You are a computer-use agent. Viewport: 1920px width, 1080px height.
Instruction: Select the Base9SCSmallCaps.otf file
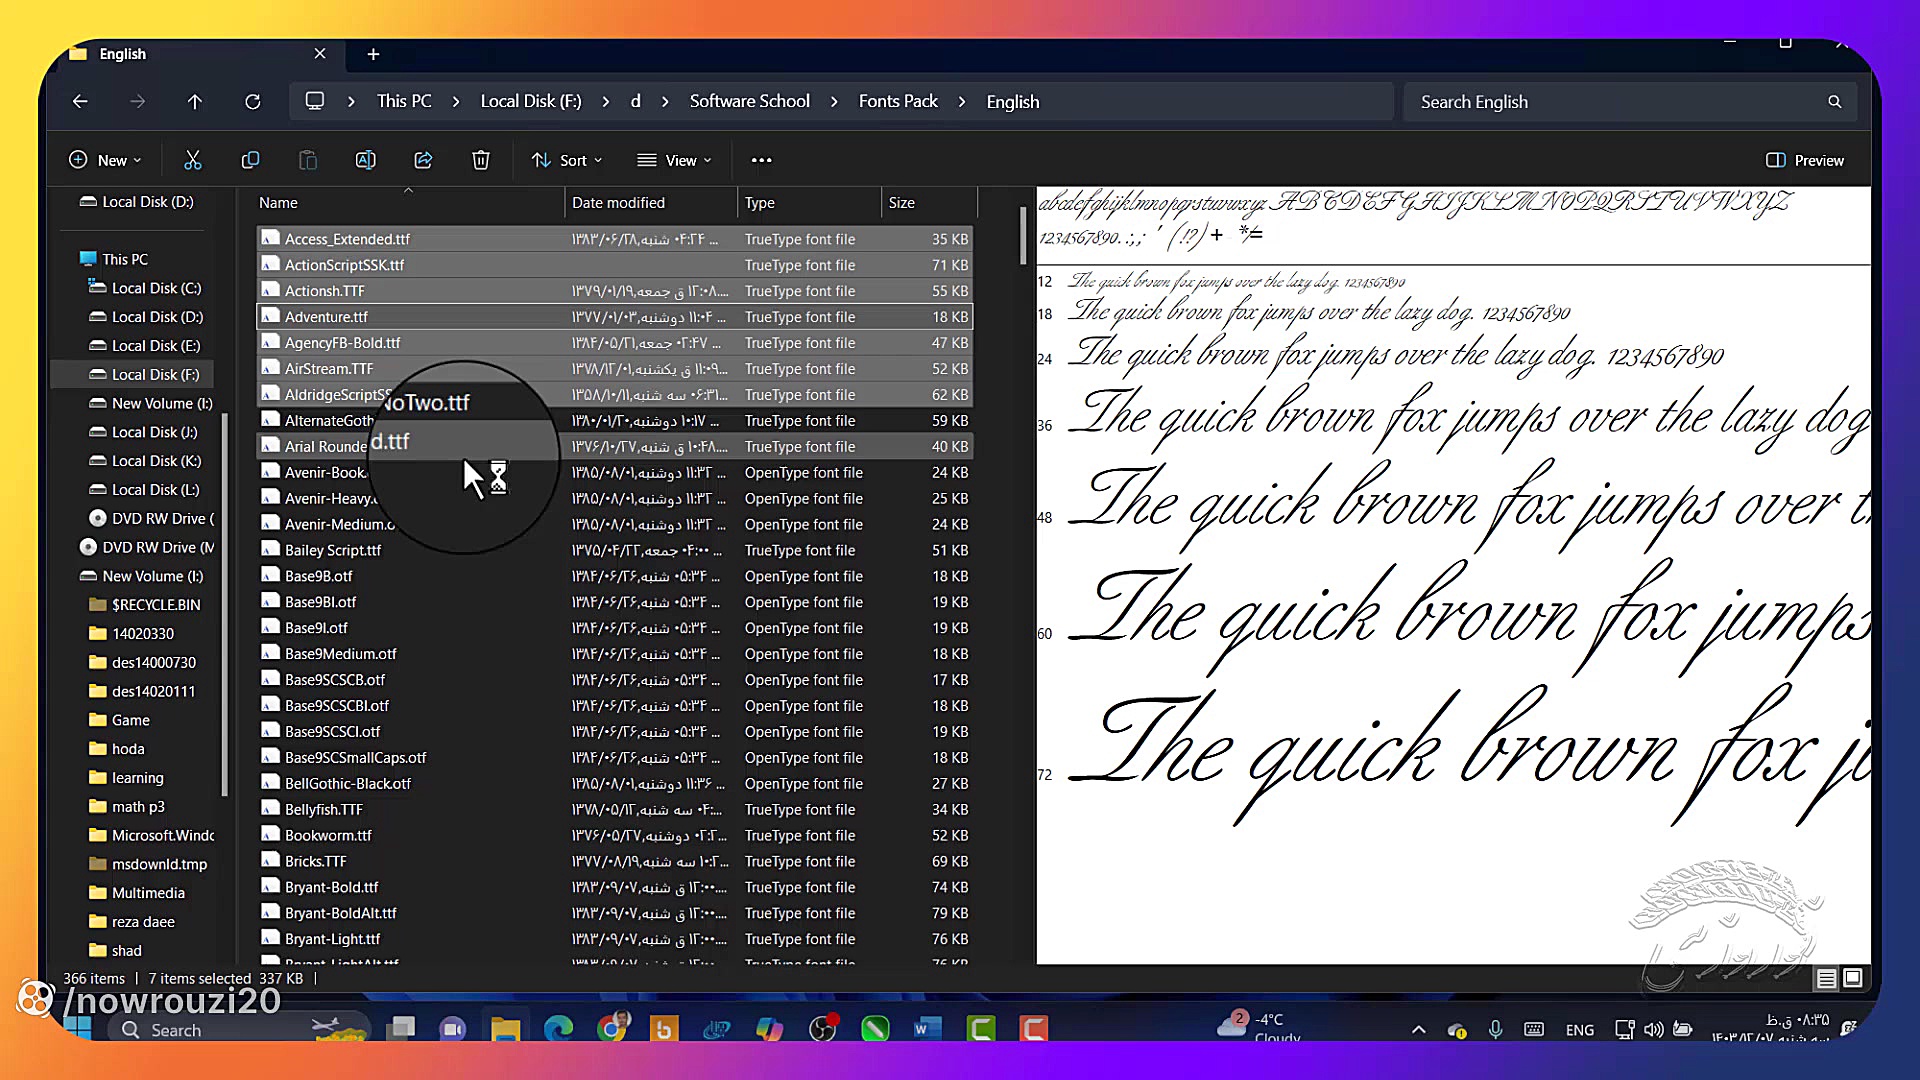[x=615, y=758]
